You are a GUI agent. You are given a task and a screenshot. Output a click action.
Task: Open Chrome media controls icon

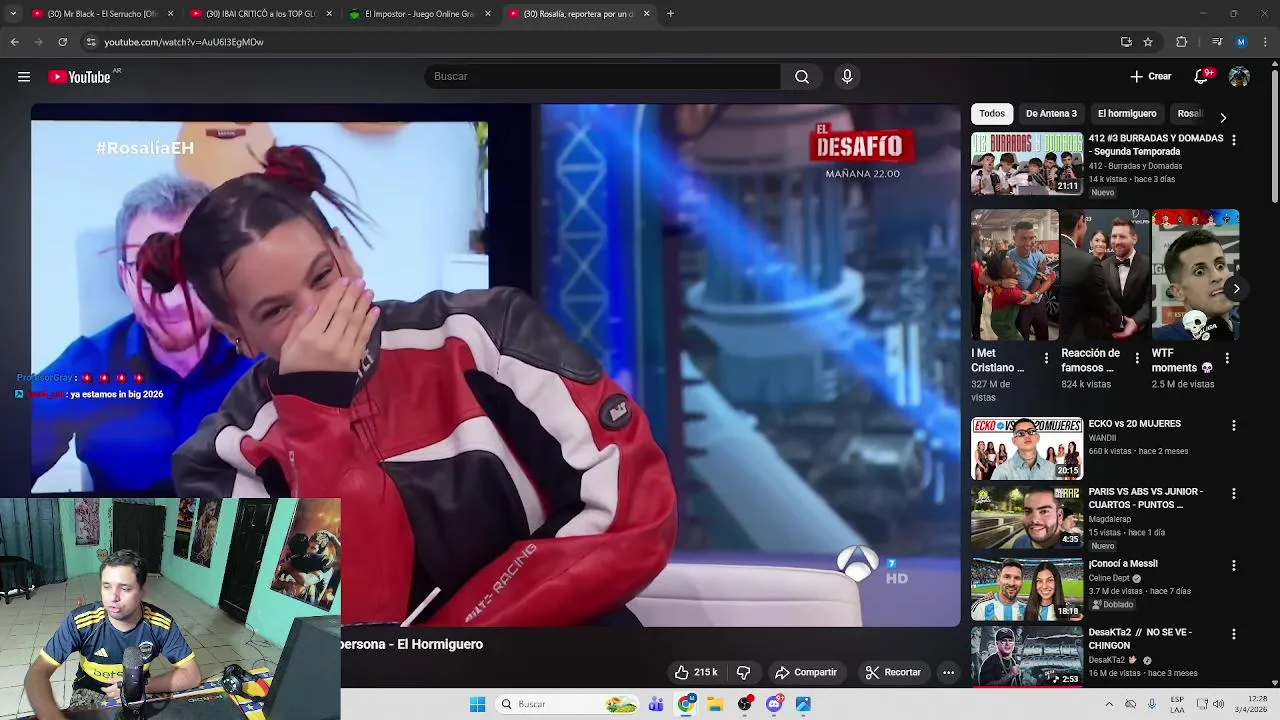pyautogui.click(x=1217, y=42)
